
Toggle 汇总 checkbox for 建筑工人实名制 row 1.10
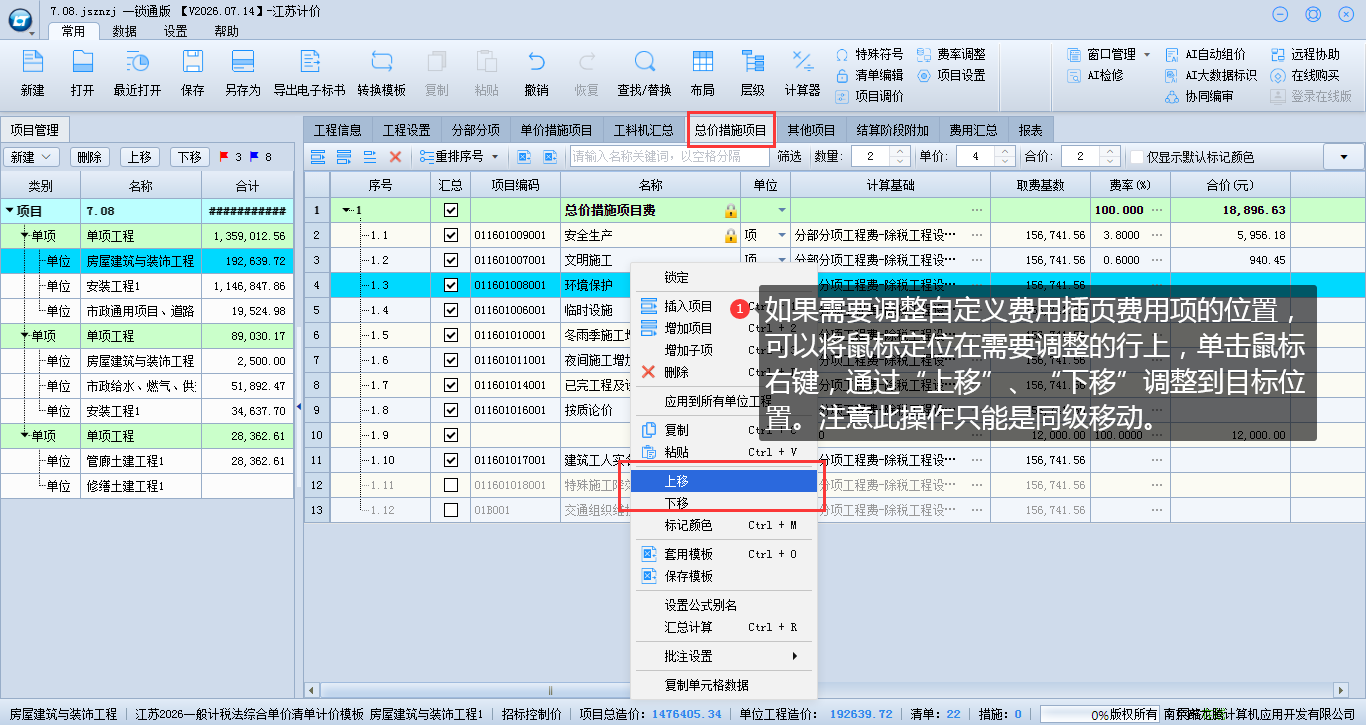[451, 460]
